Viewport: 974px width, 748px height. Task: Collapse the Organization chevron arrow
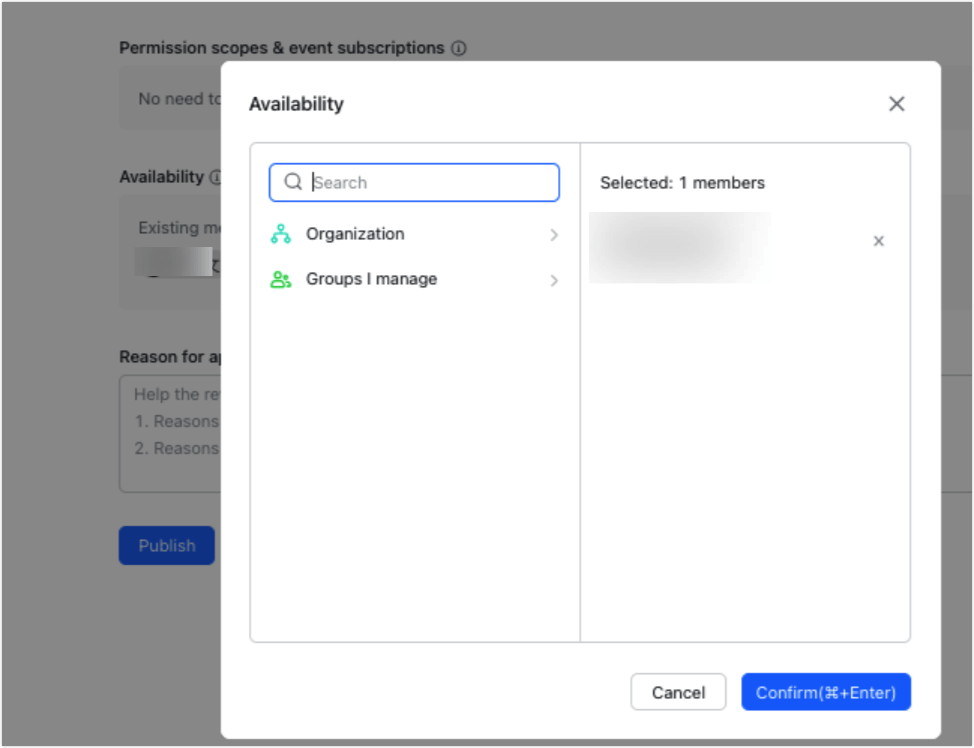click(554, 234)
